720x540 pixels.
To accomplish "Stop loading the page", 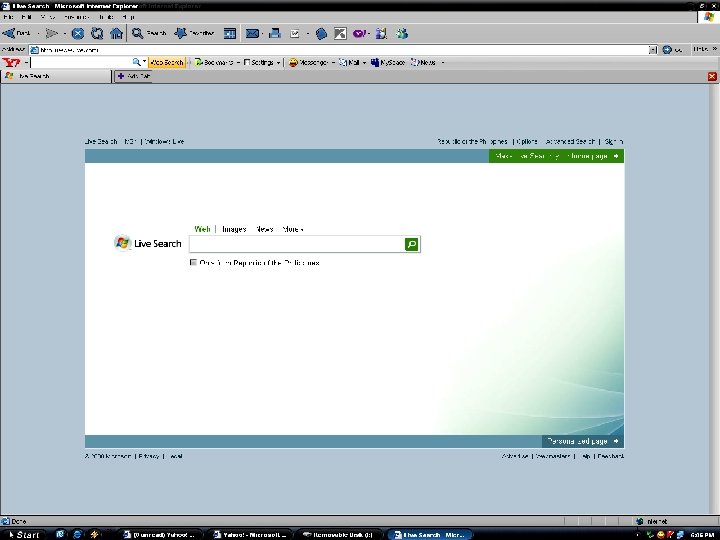I will (x=78, y=33).
